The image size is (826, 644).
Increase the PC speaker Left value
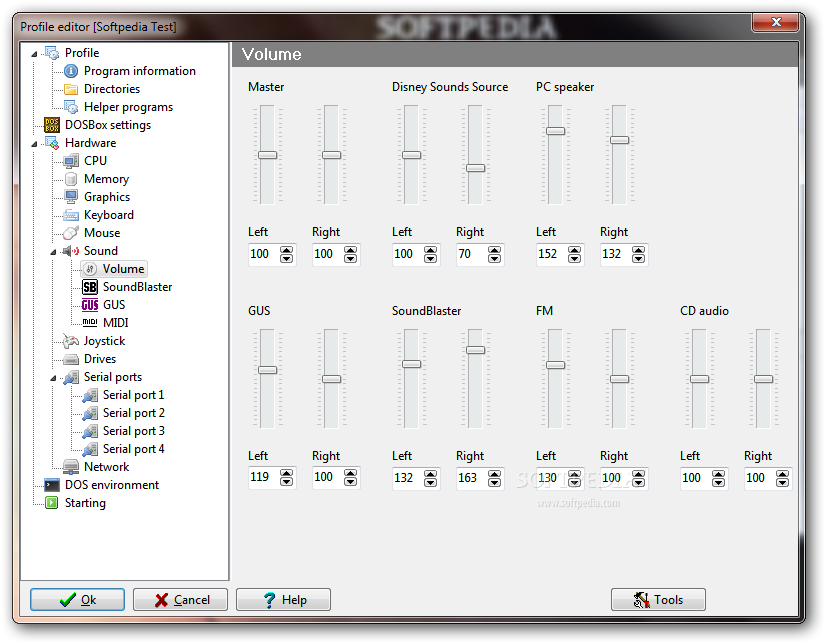pos(574,251)
